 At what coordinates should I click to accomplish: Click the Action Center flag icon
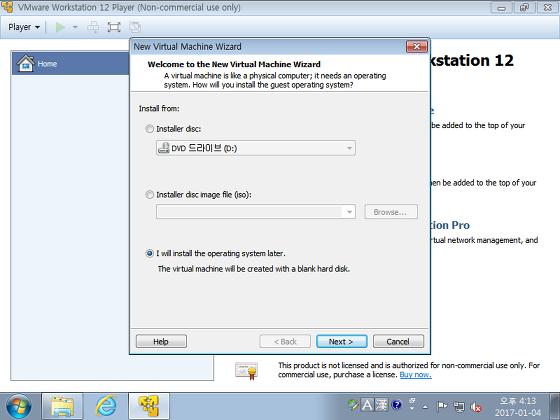pos(441,406)
